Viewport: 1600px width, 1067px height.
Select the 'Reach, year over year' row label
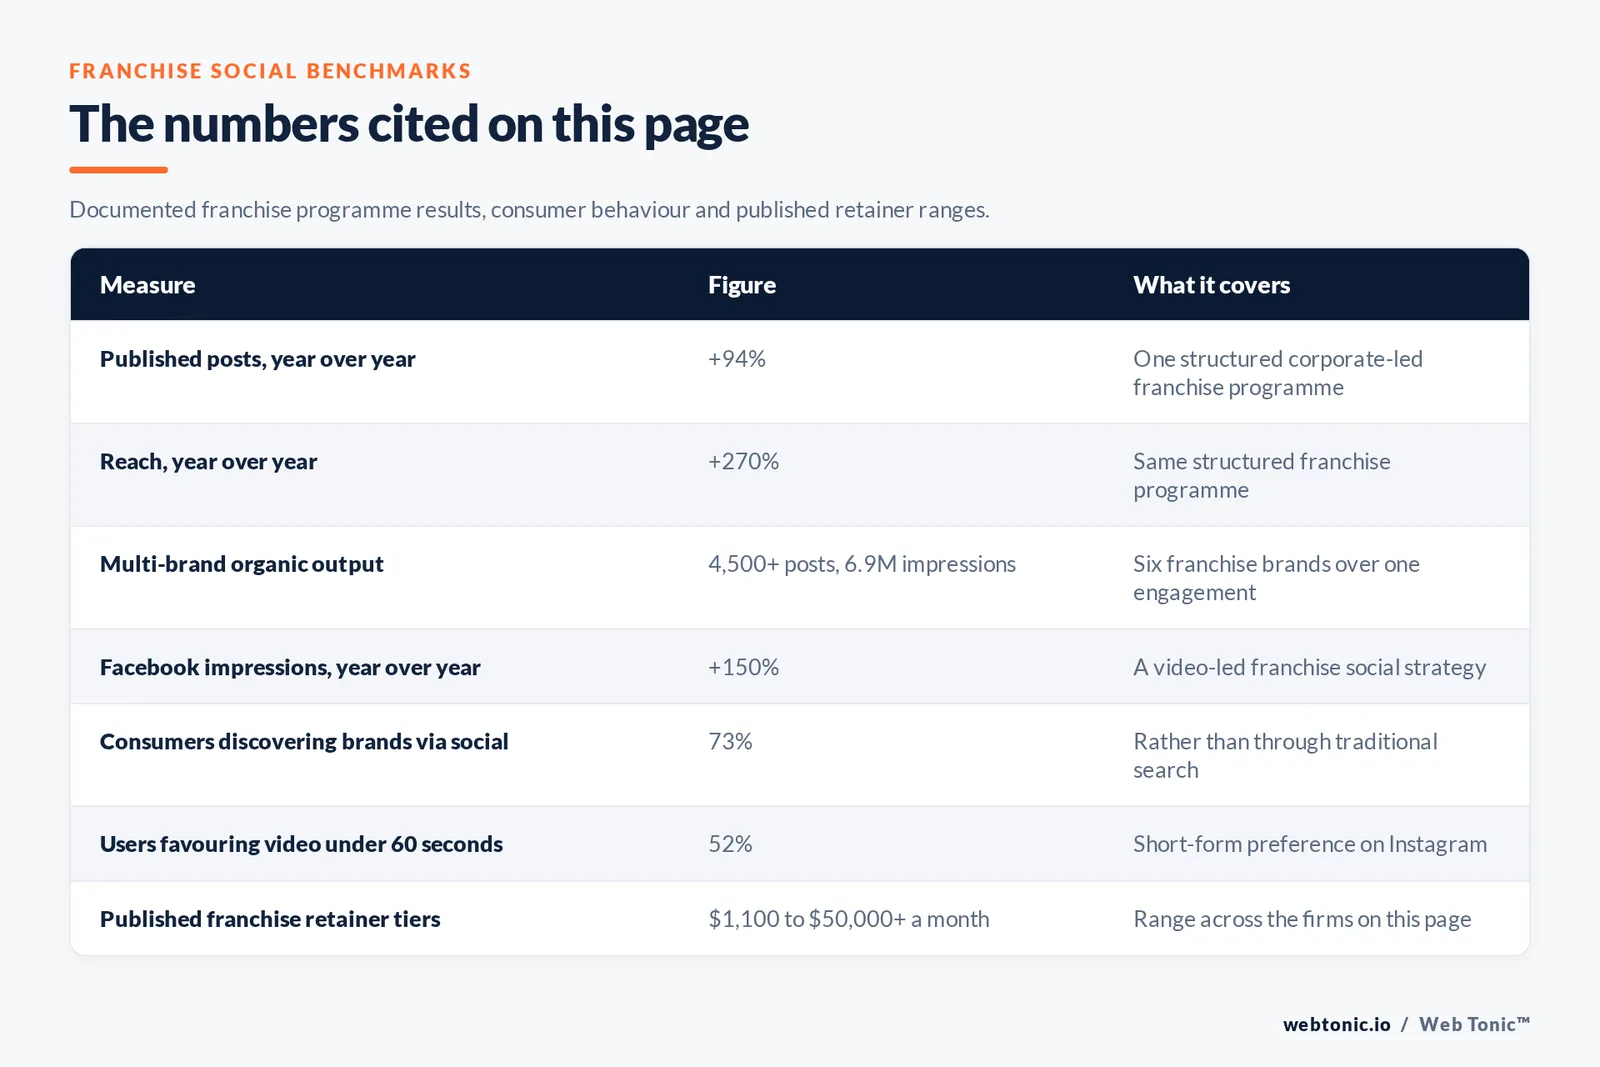click(x=208, y=462)
